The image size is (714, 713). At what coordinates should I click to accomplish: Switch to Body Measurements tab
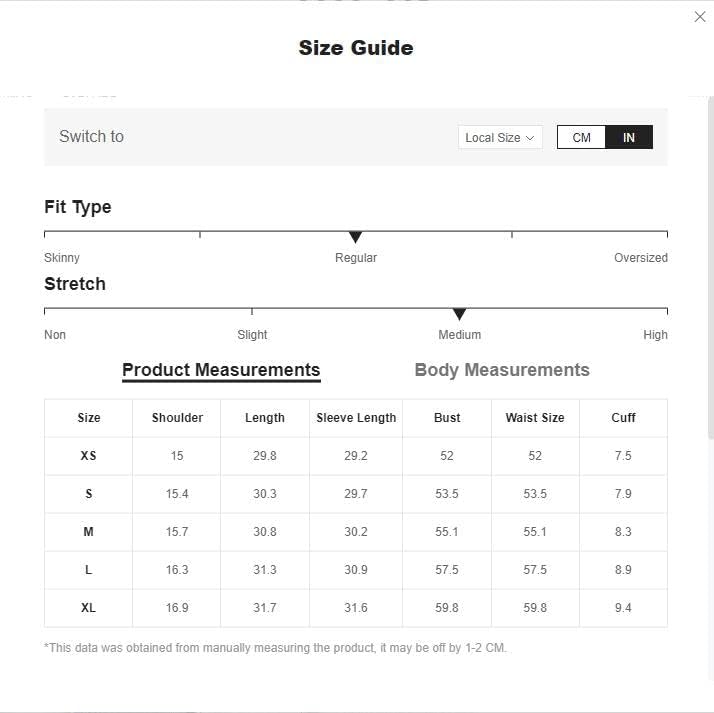(x=502, y=370)
